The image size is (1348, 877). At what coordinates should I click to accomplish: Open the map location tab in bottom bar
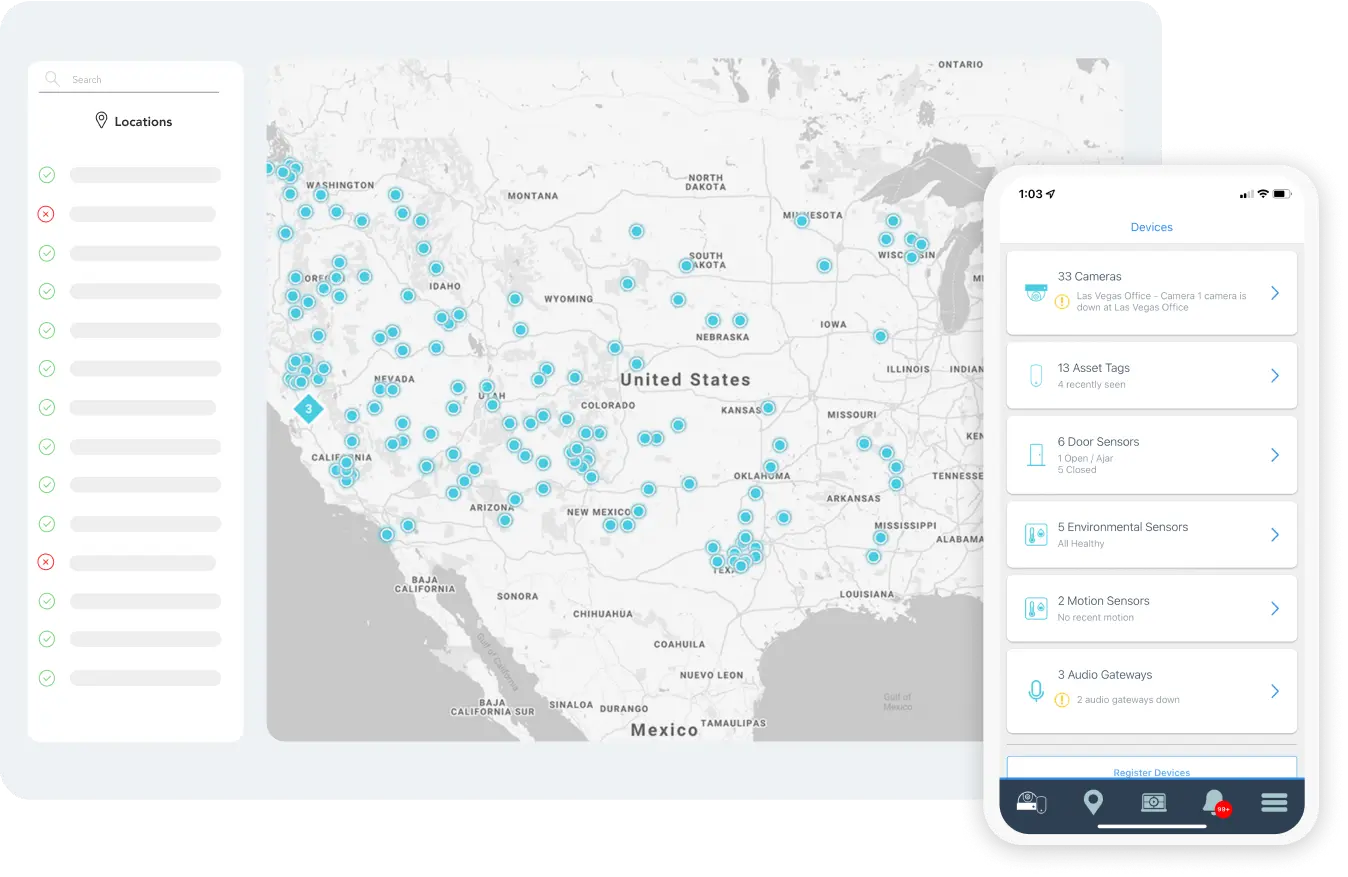(1093, 802)
